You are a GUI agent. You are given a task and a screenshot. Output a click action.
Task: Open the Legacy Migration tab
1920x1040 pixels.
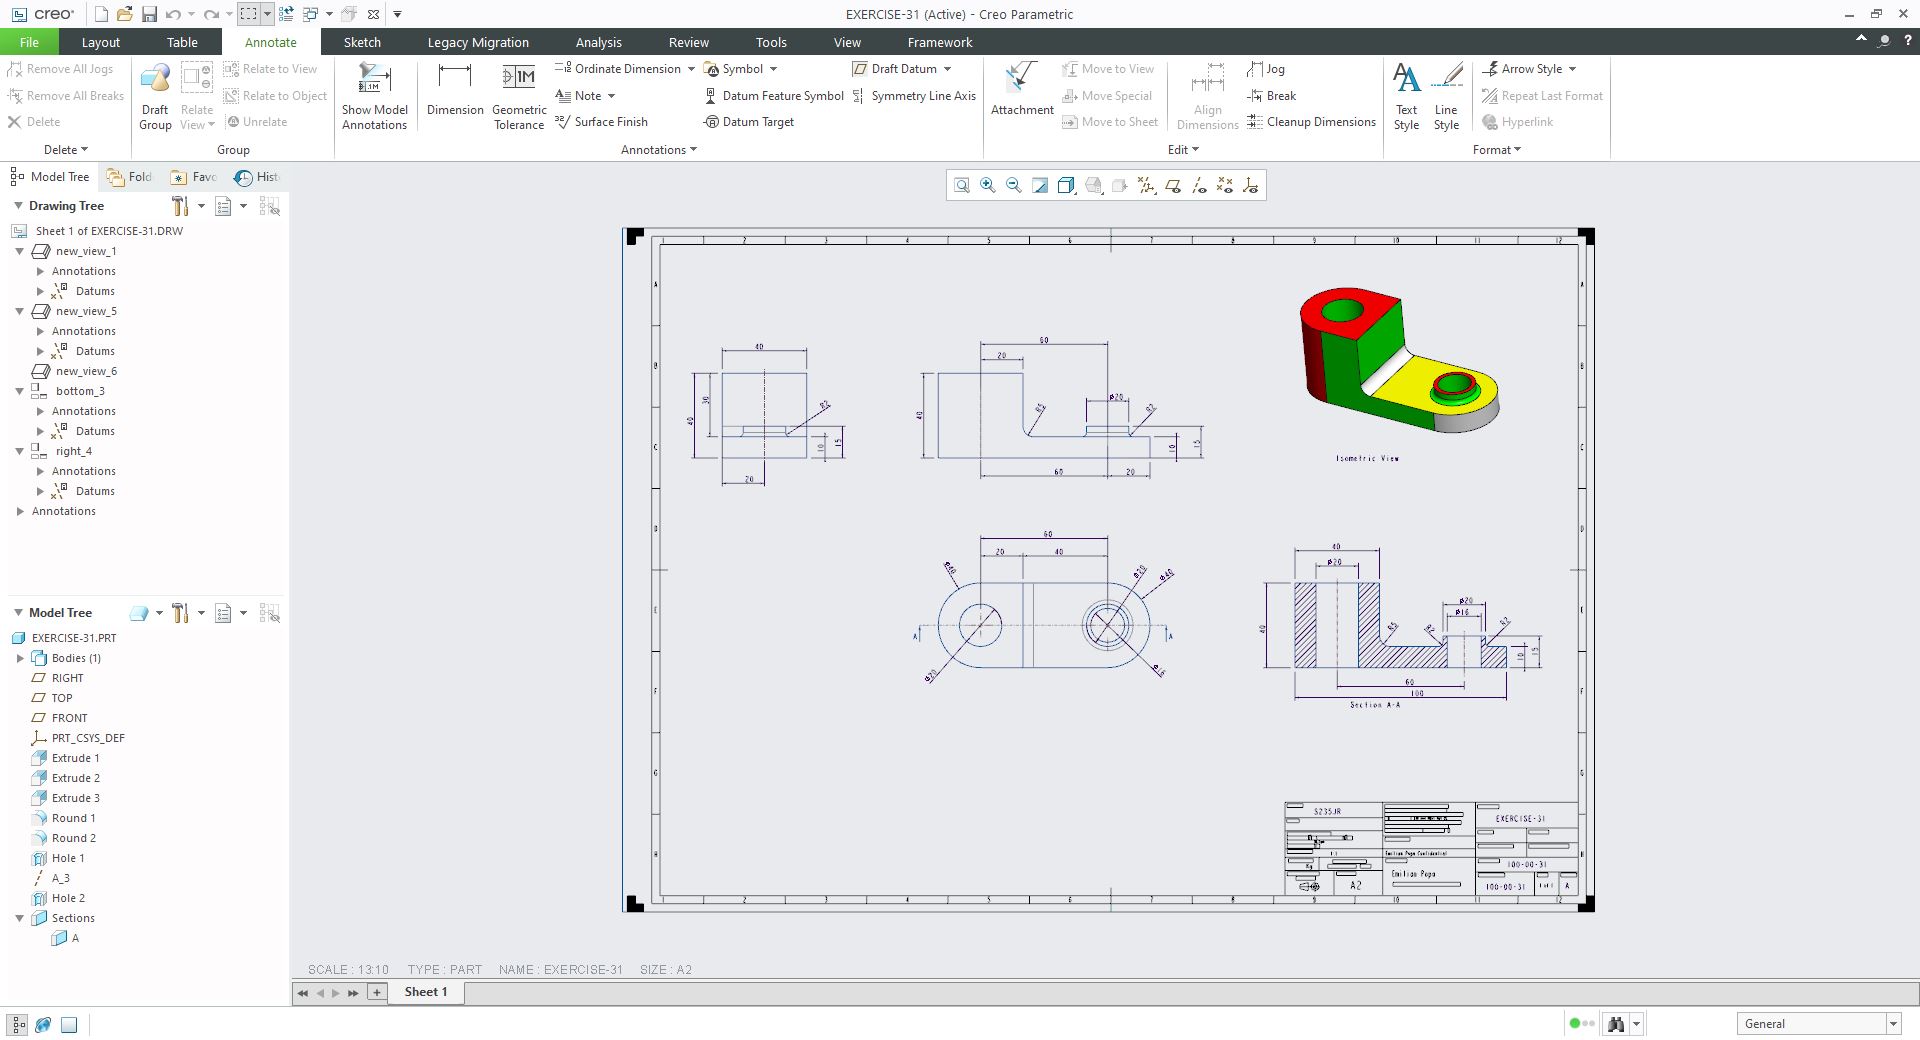tap(478, 42)
